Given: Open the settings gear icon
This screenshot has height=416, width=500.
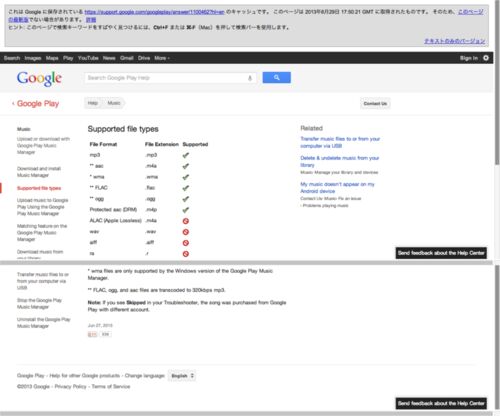Looking at the screenshot, I should 486,58.
